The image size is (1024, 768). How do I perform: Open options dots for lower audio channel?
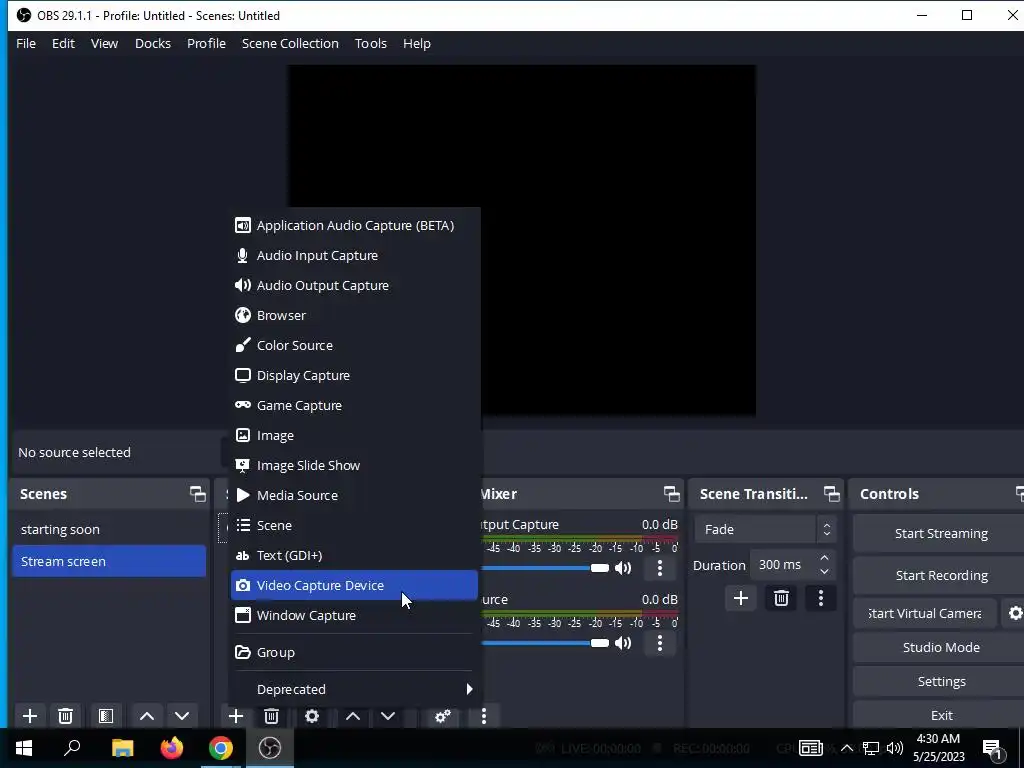(660, 643)
